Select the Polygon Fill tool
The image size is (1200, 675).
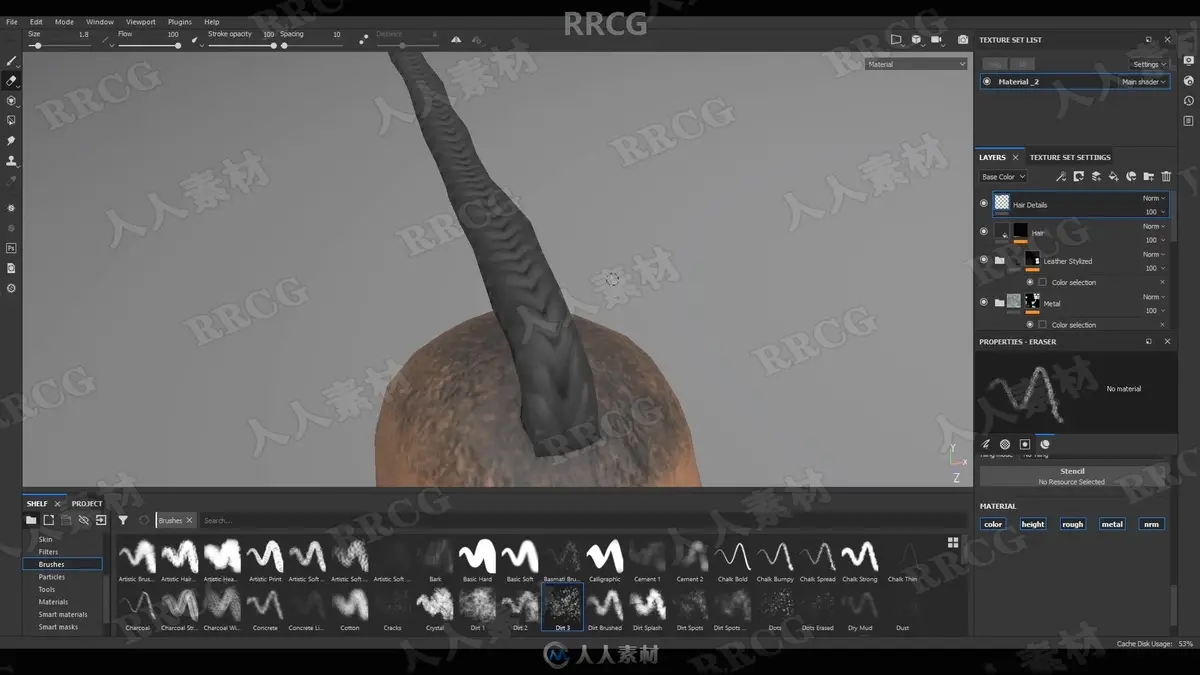point(11,121)
